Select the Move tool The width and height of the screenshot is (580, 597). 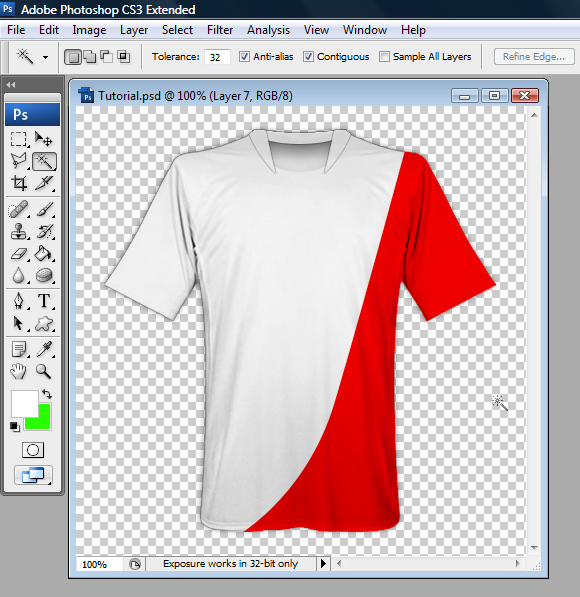(x=44, y=139)
